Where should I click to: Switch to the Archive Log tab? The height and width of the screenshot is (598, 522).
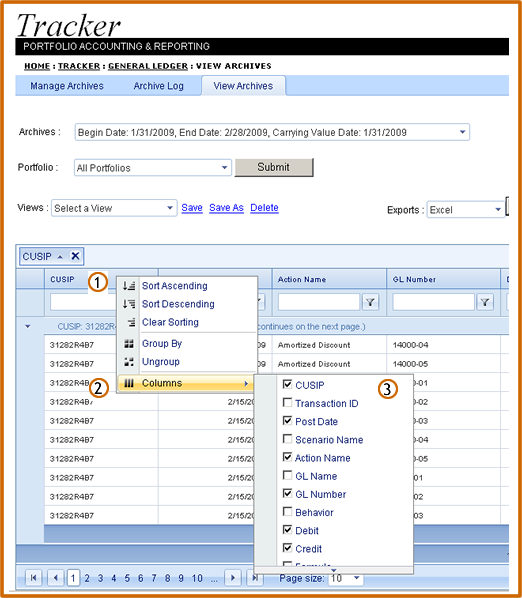pos(159,86)
